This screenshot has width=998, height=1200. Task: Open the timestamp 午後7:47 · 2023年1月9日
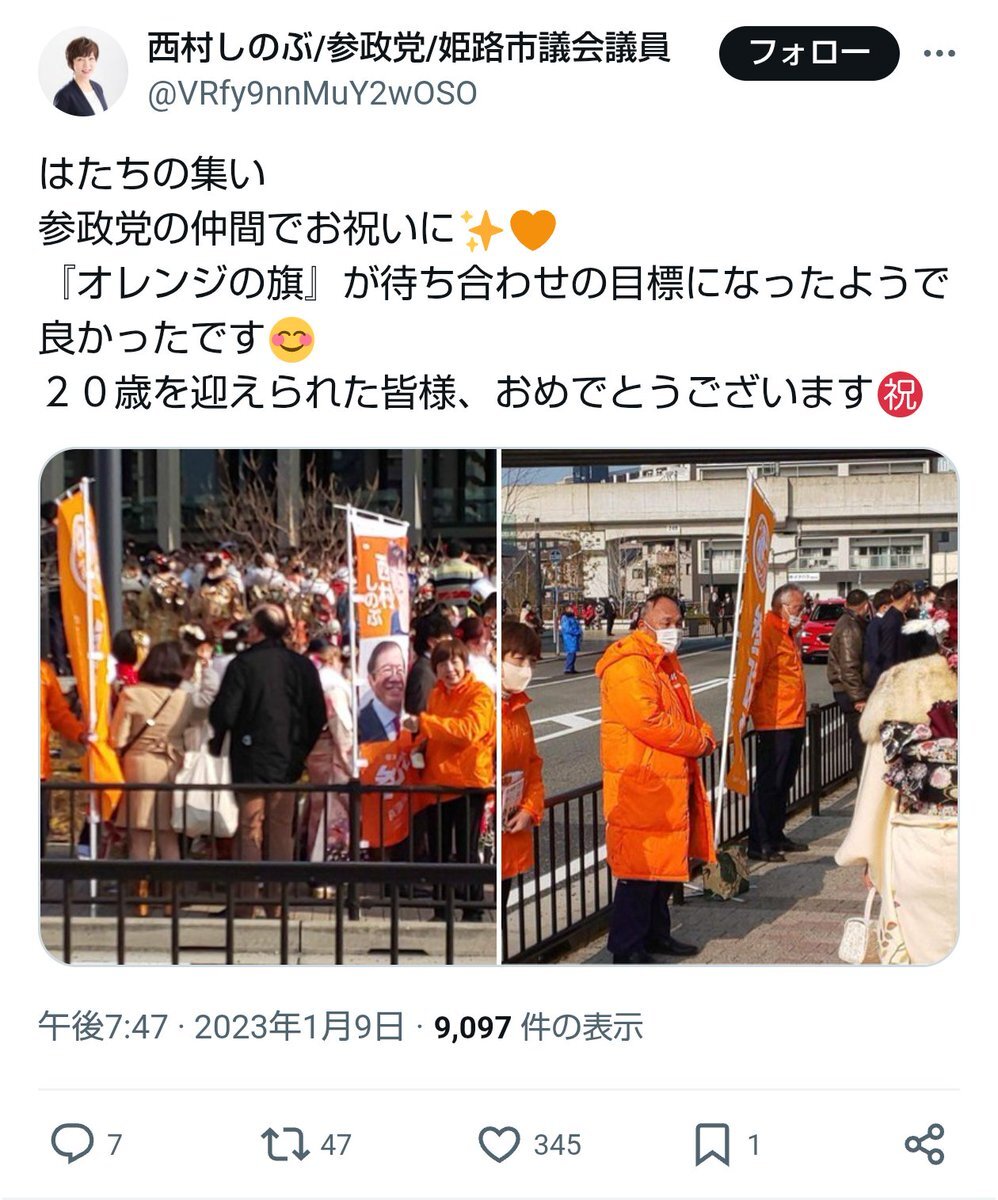tap(222, 1026)
